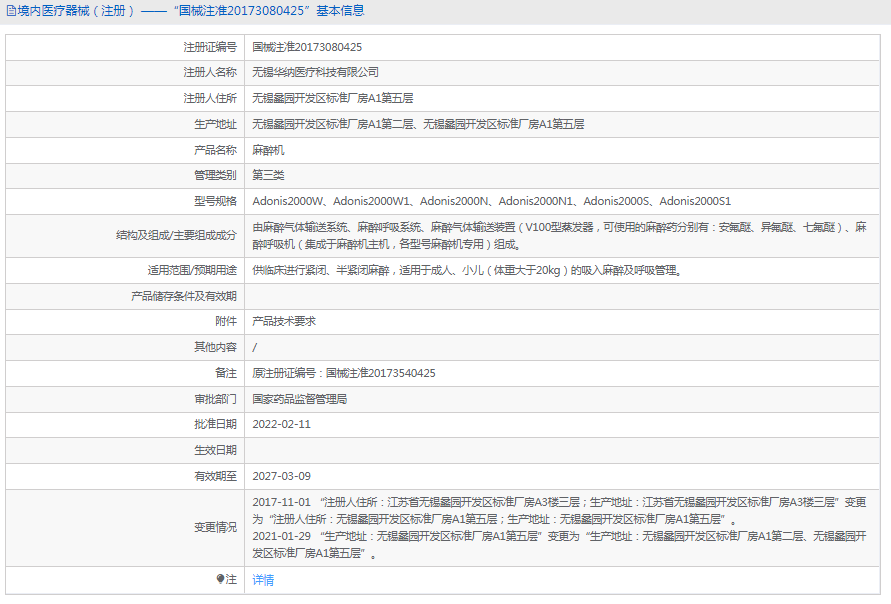This screenshot has width=891, height=604.
Task: Click the 注 label in the last row
Action: coord(231,579)
